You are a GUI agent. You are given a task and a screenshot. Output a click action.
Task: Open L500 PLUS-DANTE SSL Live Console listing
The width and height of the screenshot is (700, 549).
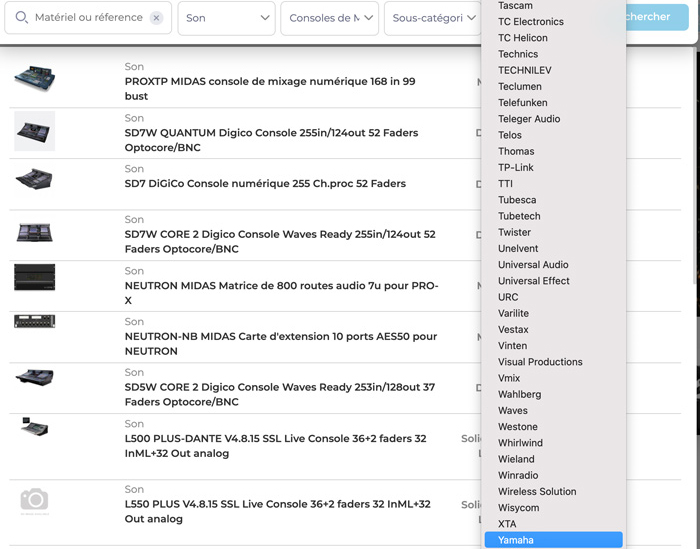[275, 445]
